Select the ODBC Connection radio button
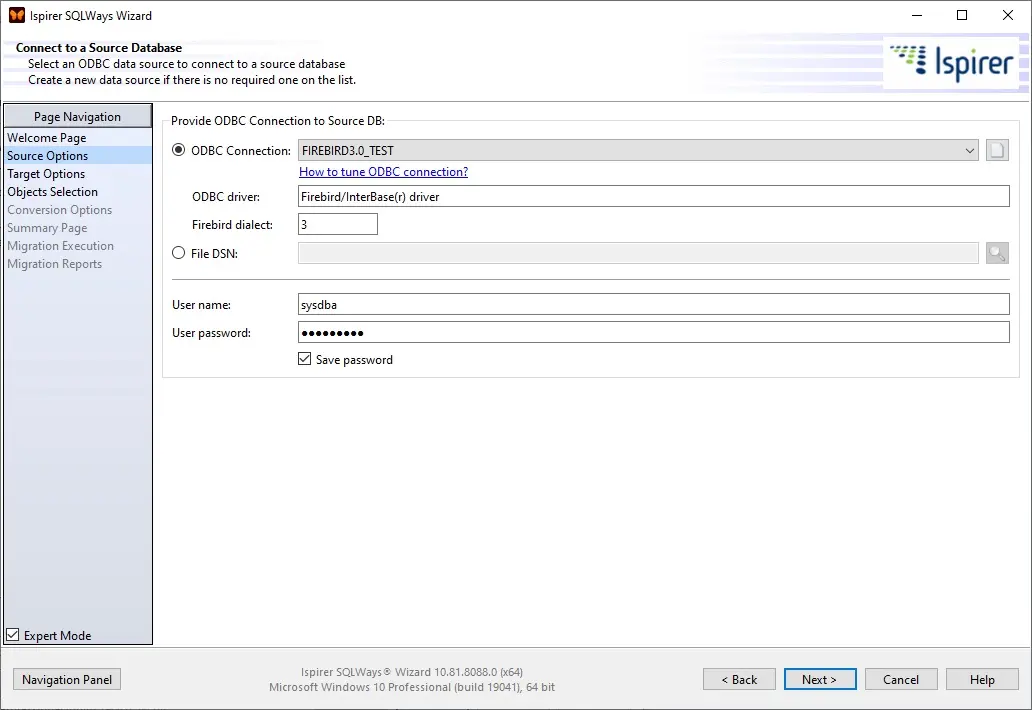The image size is (1032, 710). (x=178, y=150)
